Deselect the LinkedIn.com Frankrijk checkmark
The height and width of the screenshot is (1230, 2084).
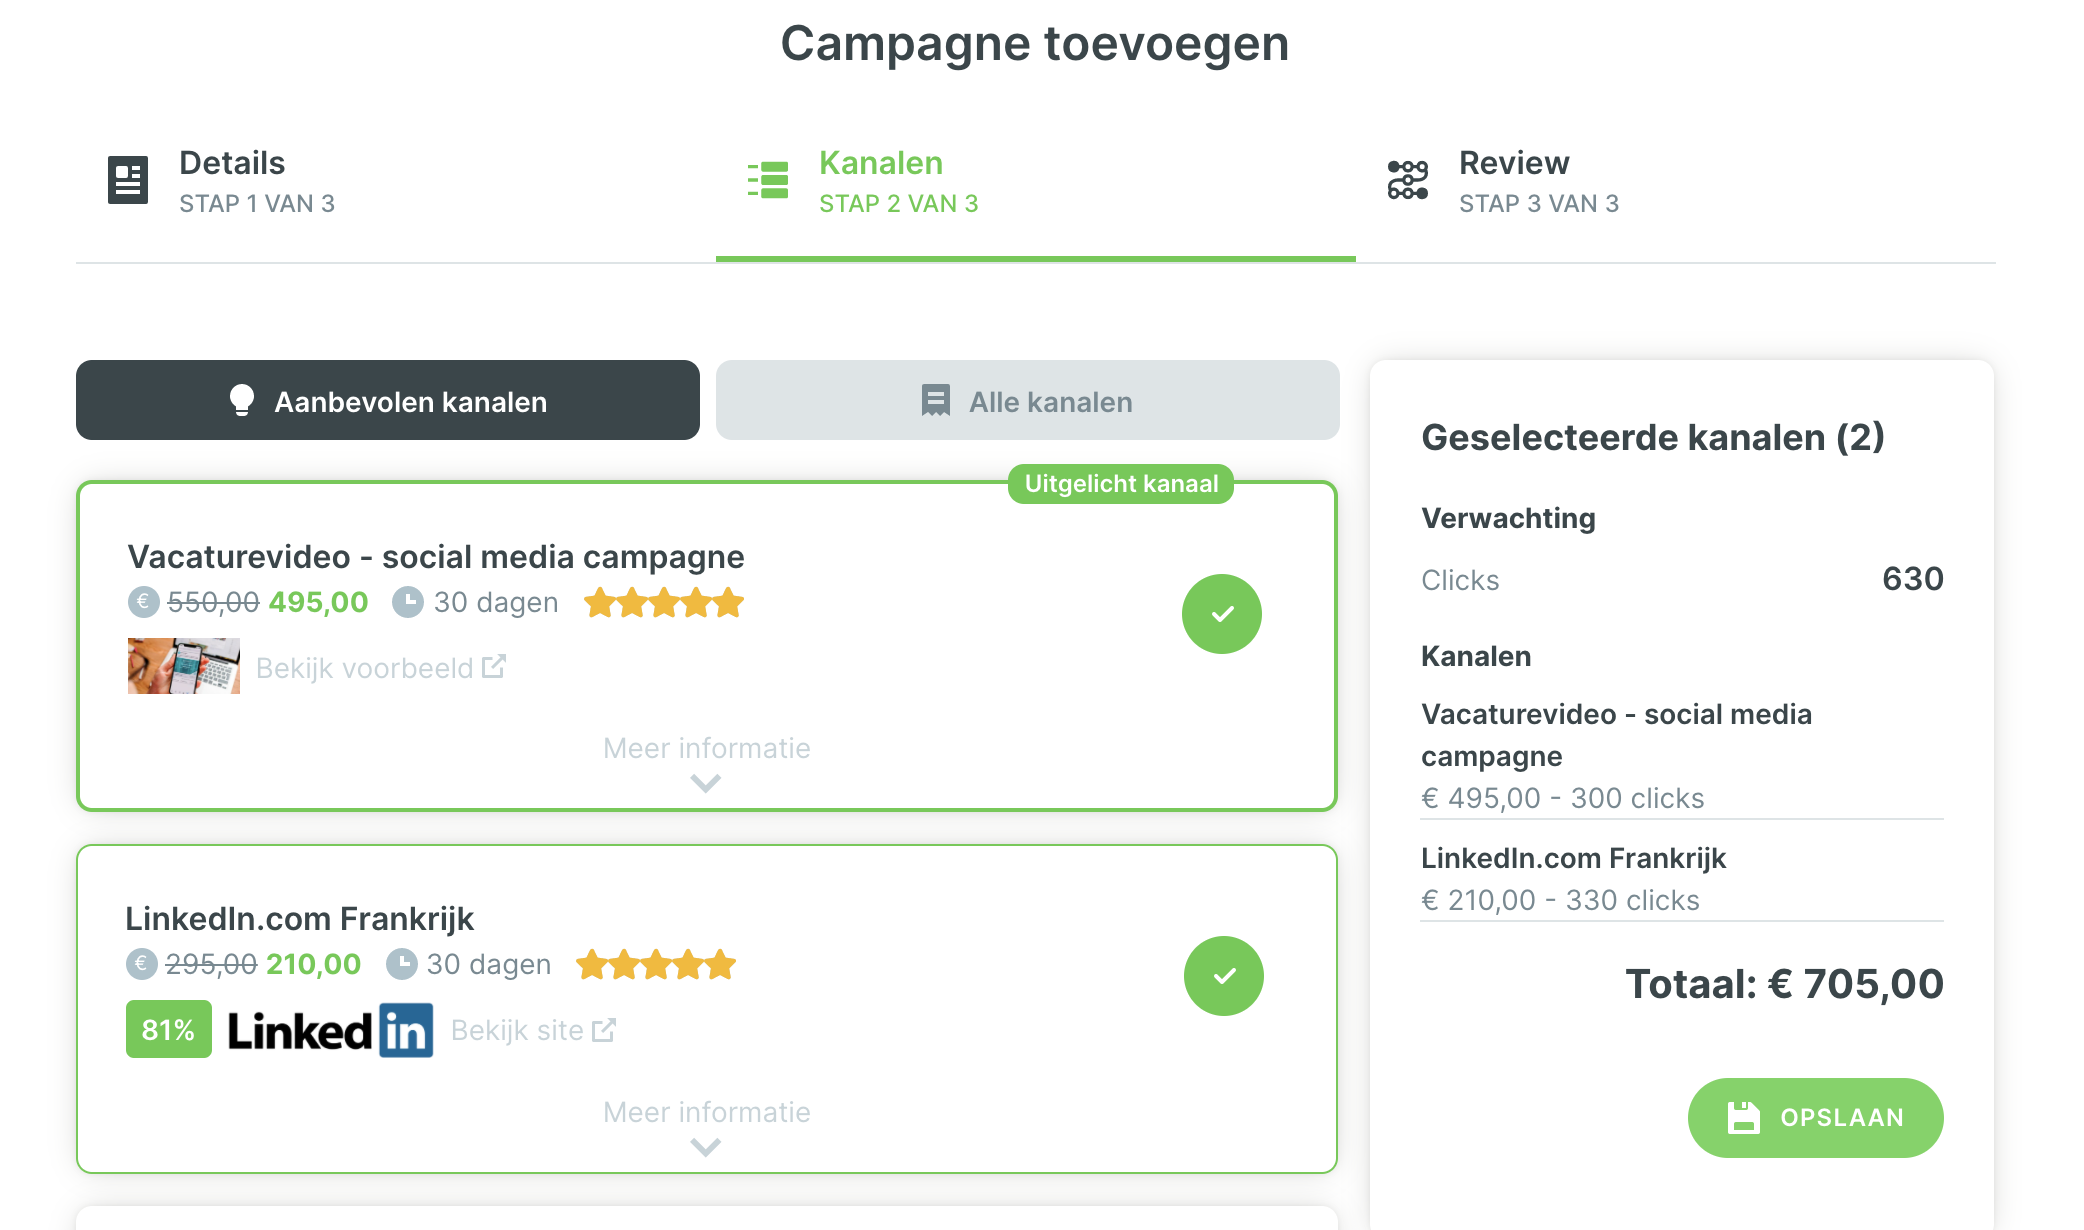click(x=1224, y=976)
